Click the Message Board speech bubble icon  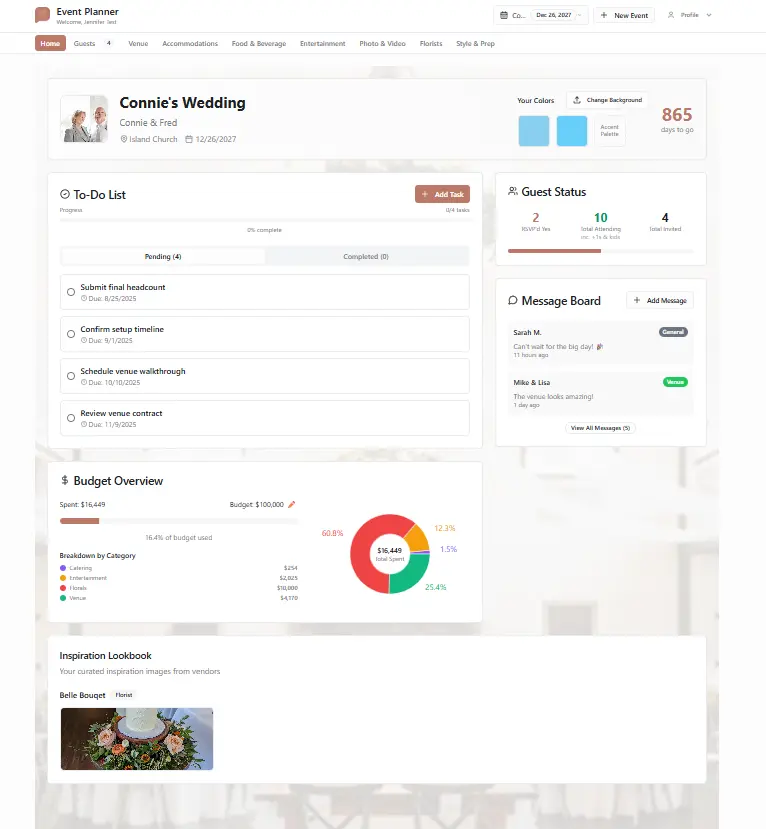[x=513, y=300]
